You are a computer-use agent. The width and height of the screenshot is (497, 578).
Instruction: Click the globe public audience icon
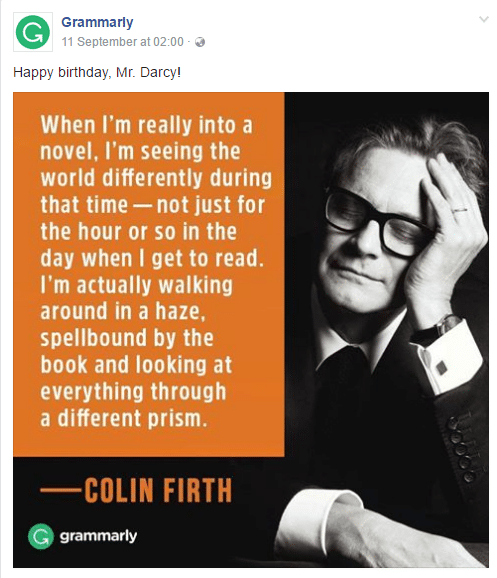[200, 42]
